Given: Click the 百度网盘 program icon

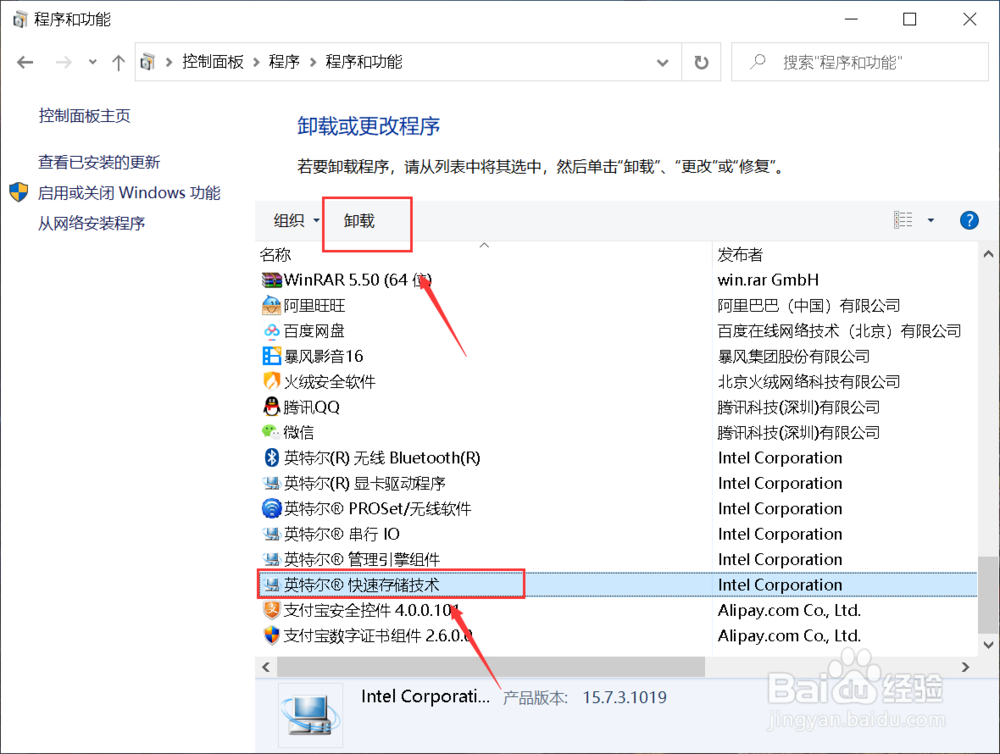Looking at the screenshot, I should tap(272, 331).
